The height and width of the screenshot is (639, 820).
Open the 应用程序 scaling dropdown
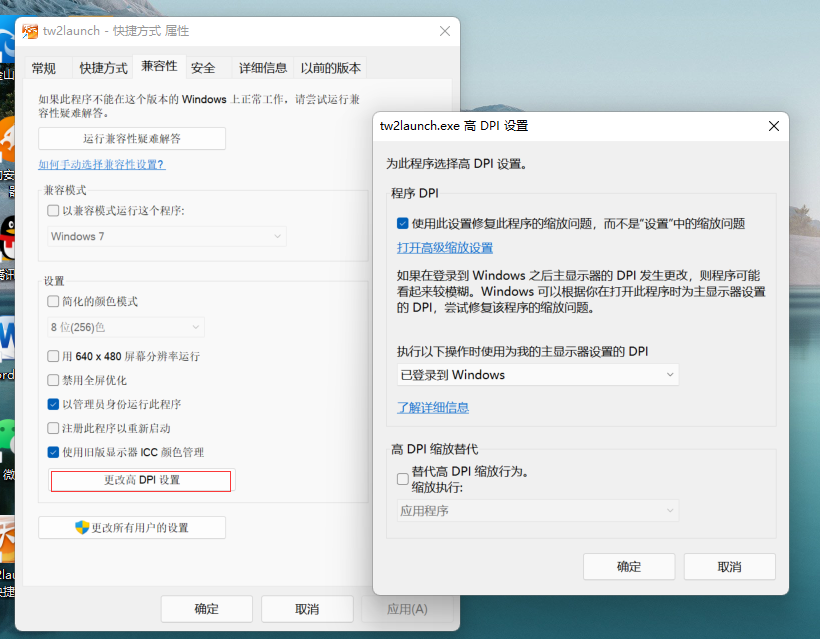tap(538, 511)
